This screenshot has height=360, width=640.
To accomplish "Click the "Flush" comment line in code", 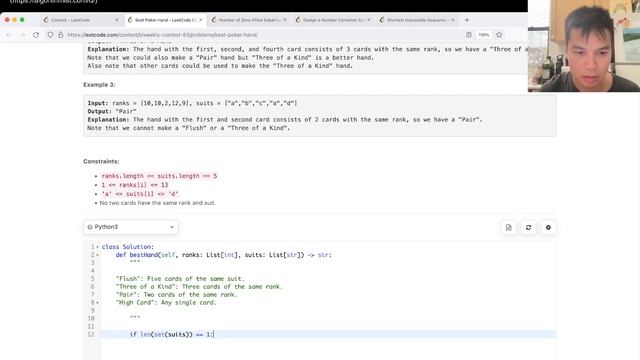I will (x=180, y=279).
